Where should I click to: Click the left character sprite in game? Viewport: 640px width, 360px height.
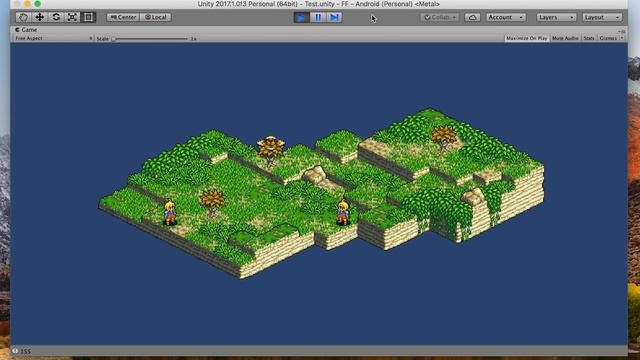[x=170, y=212]
